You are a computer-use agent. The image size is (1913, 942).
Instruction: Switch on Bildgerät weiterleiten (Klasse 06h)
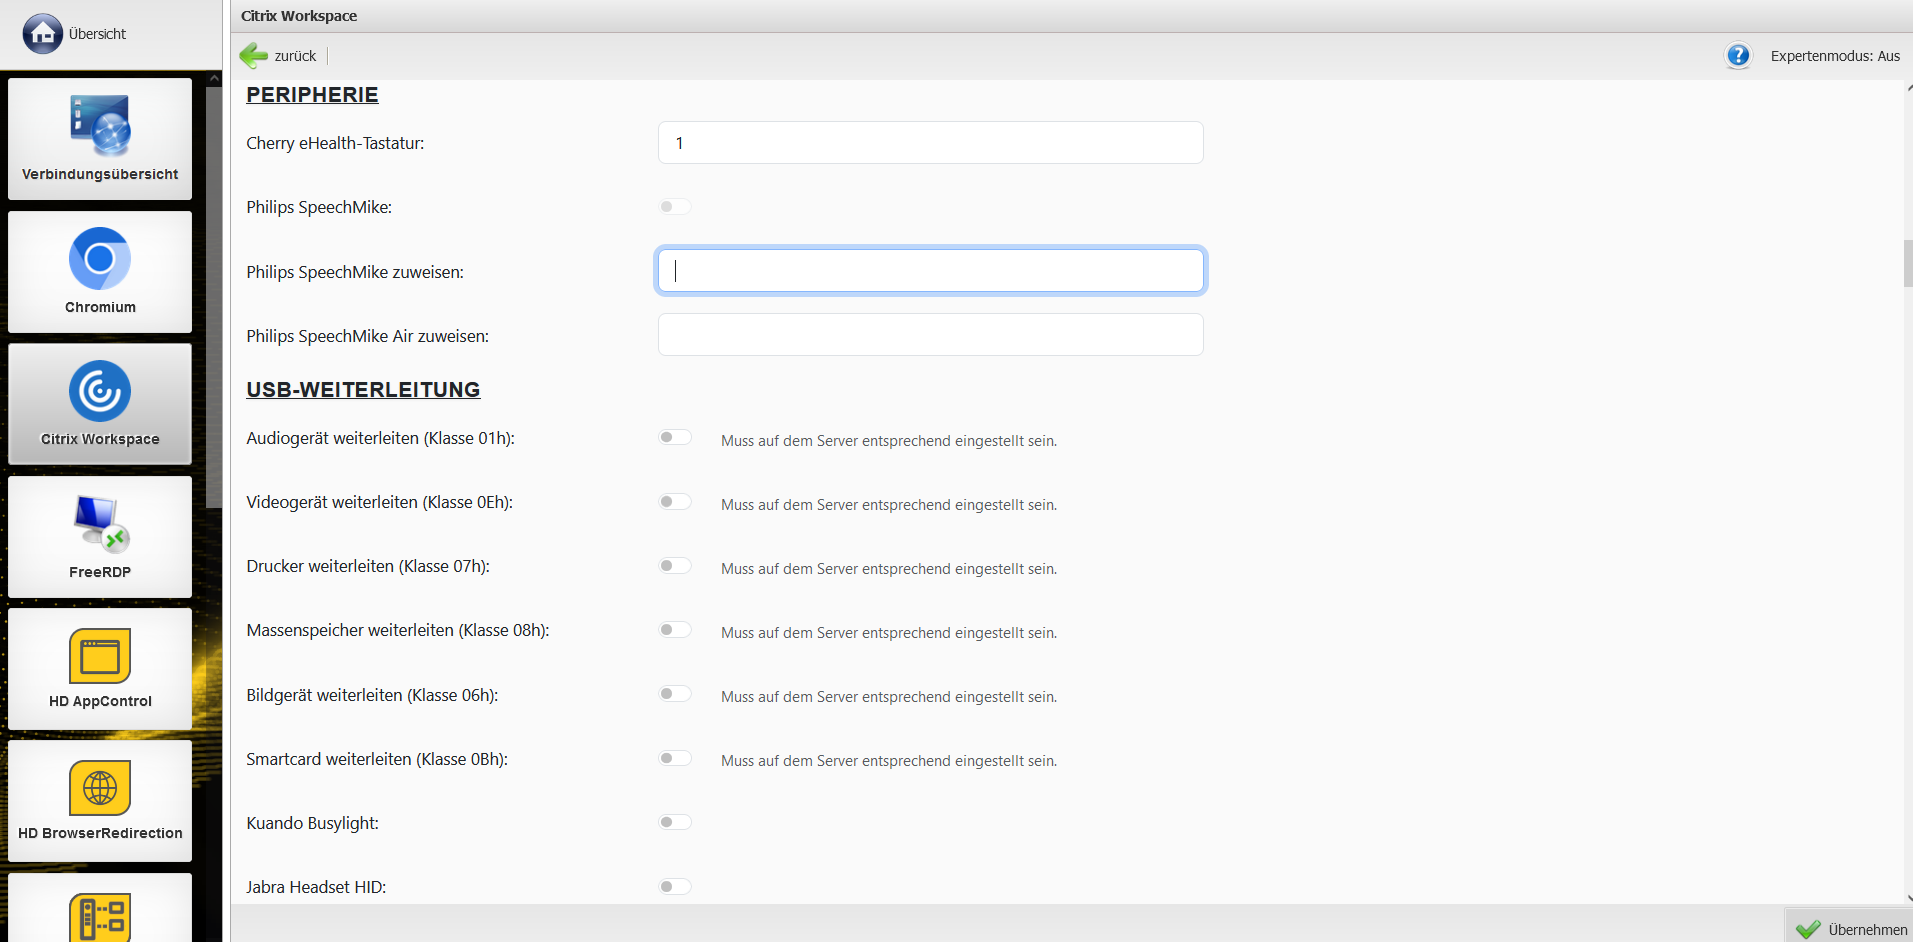675,694
